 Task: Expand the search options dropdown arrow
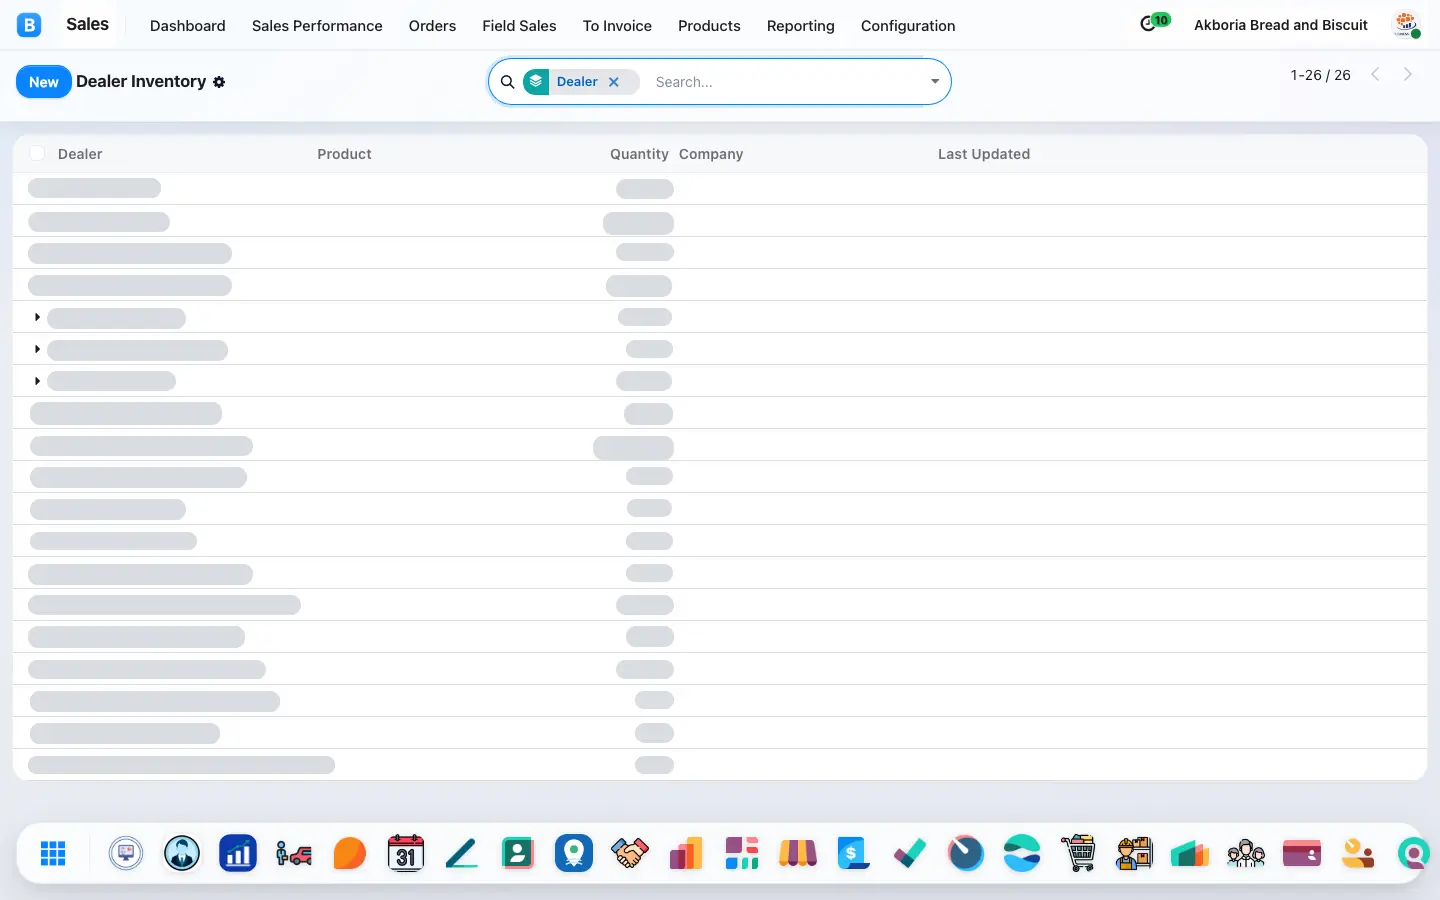[935, 82]
